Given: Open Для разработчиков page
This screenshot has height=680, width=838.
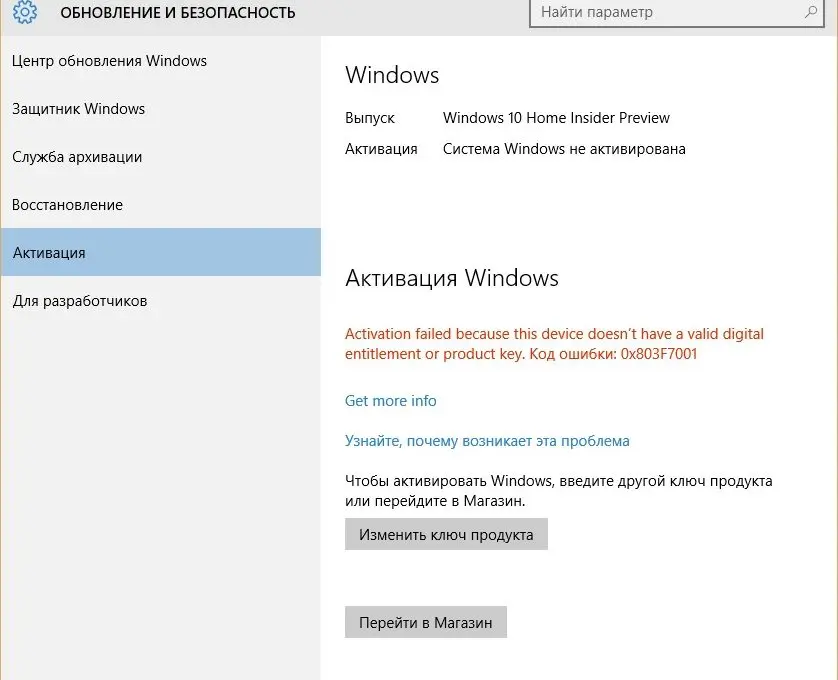Looking at the screenshot, I should [x=160, y=301].
